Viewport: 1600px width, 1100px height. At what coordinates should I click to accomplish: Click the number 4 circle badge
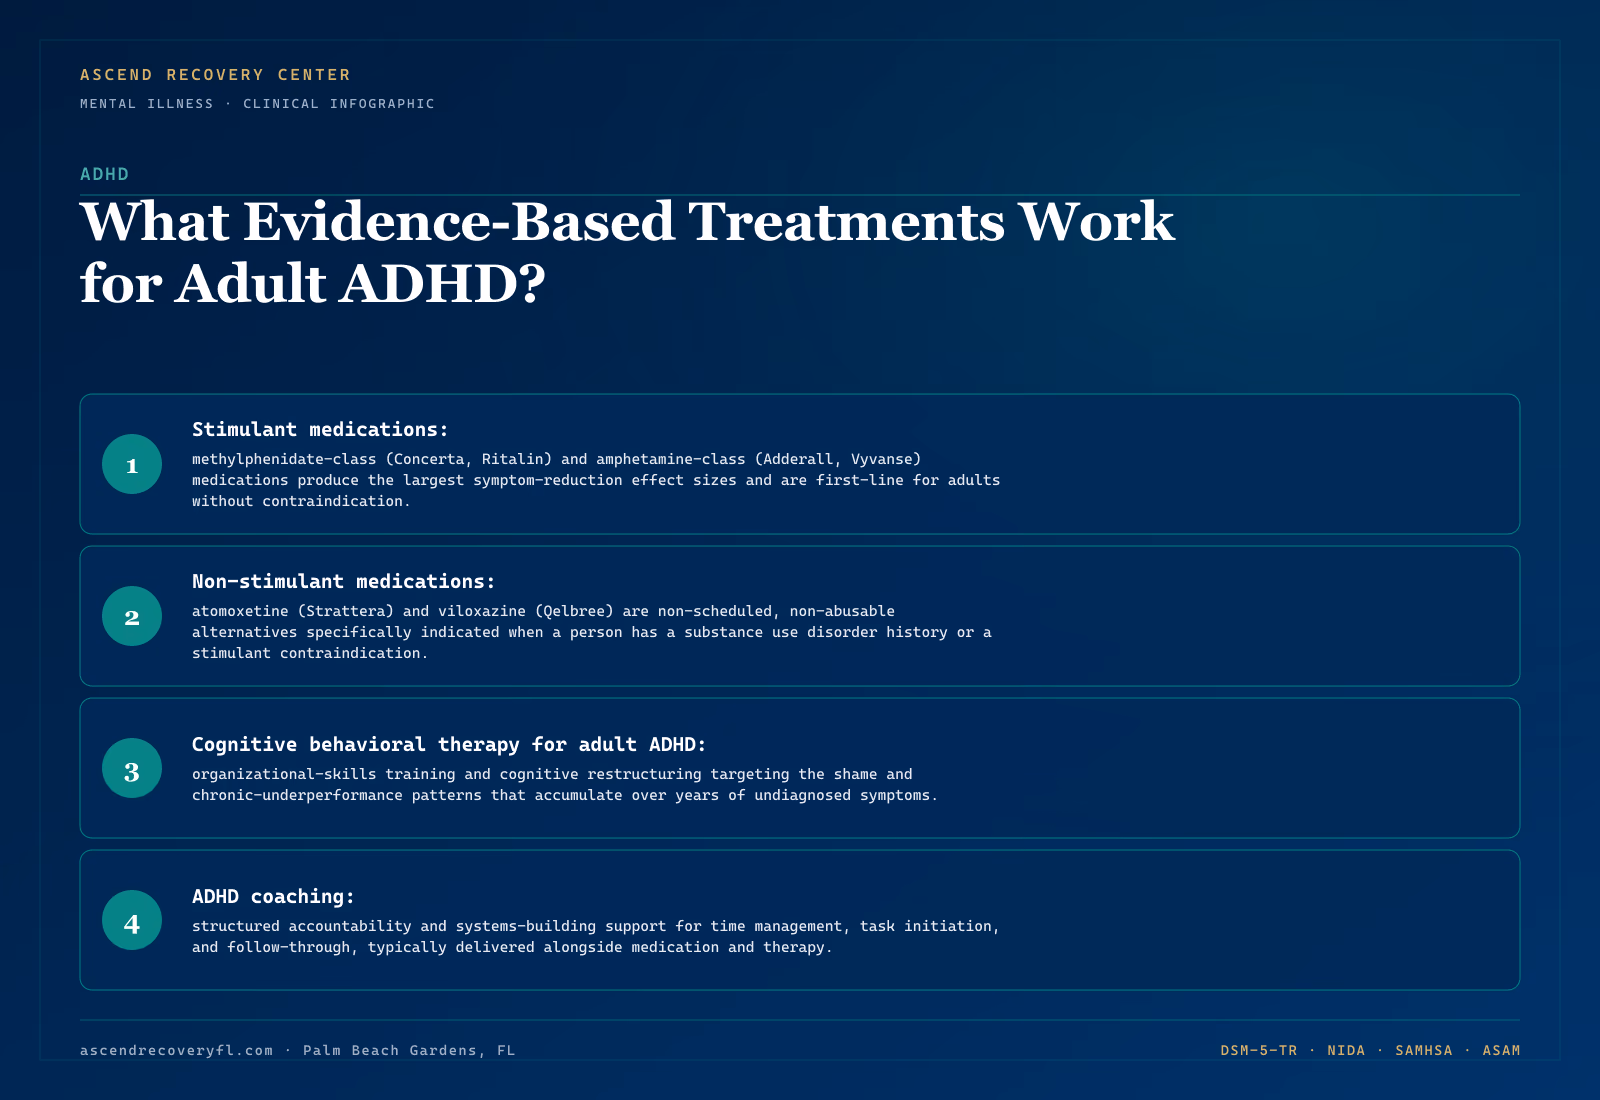[132, 920]
